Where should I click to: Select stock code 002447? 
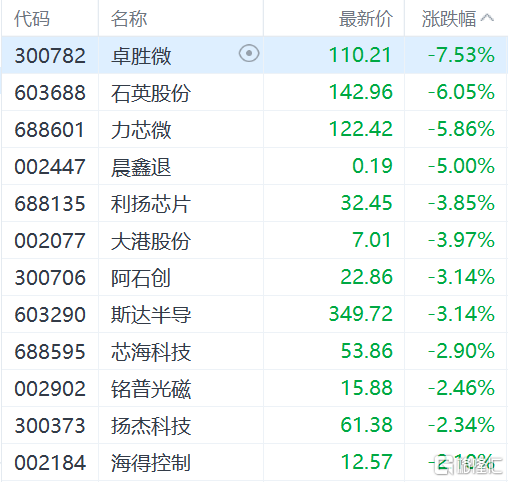click(x=50, y=166)
